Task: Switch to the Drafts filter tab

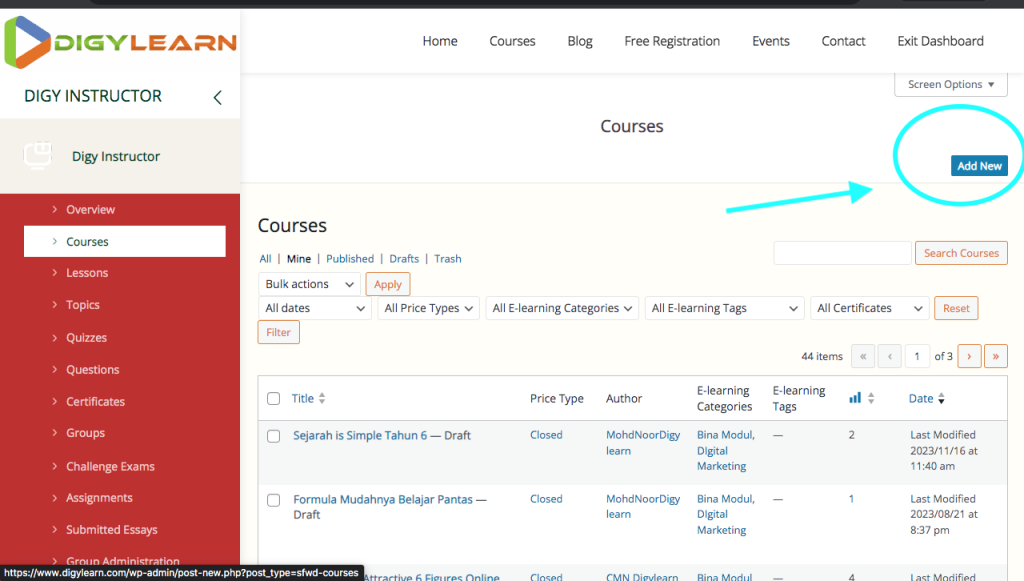Action: [x=404, y=259]
